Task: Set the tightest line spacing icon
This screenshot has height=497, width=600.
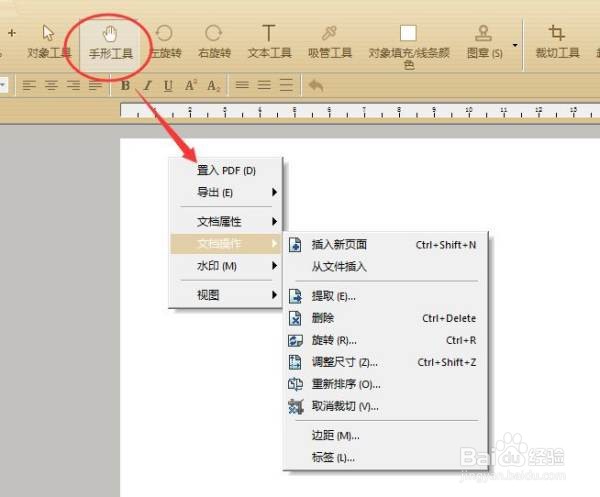Action: pyautogui.click(x=242, y=85)
